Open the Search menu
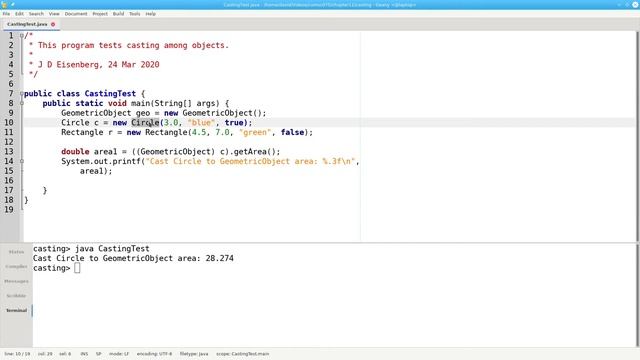 [x=36, y=13]
